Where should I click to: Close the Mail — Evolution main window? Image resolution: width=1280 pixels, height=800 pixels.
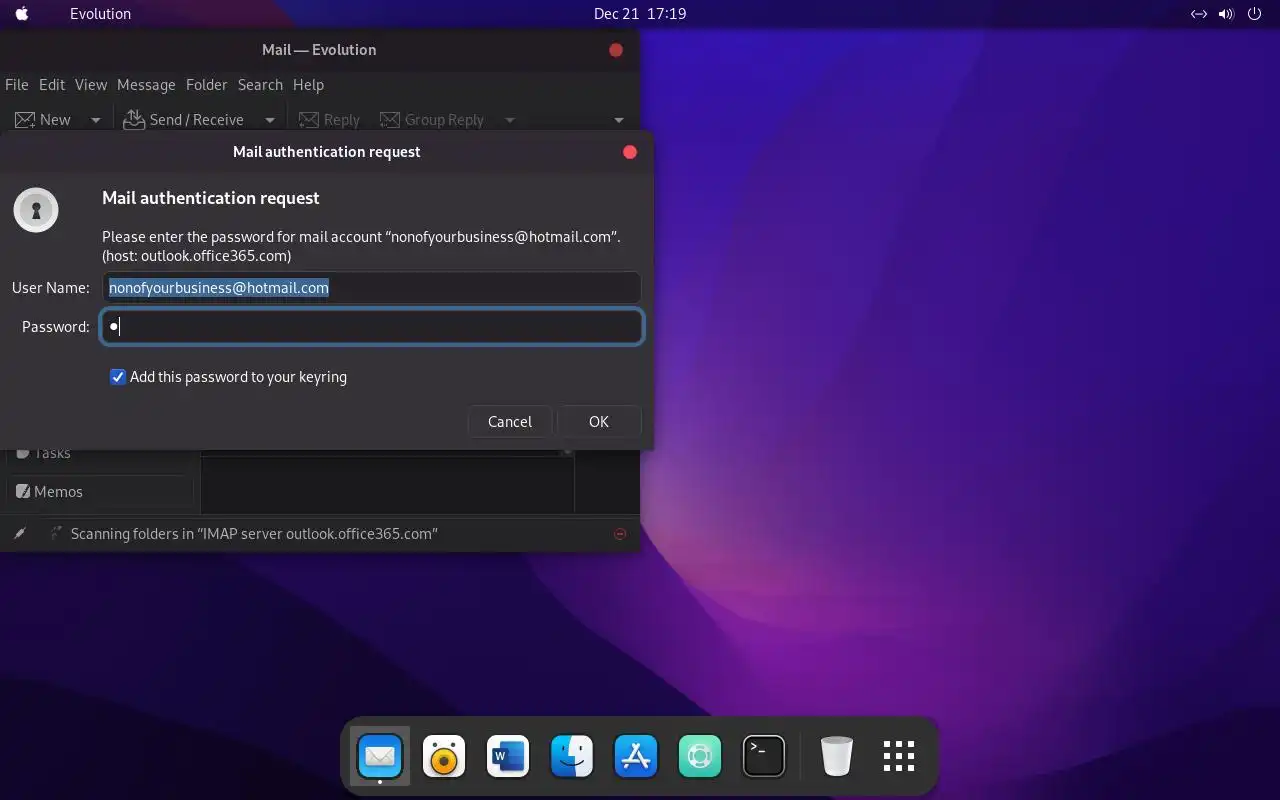616,50
